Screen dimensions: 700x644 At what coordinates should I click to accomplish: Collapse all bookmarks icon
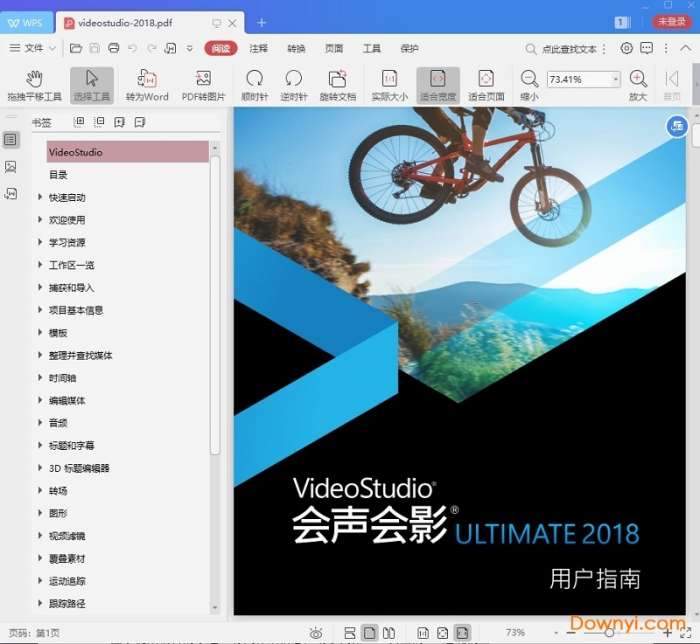click(x=99, y=121)
